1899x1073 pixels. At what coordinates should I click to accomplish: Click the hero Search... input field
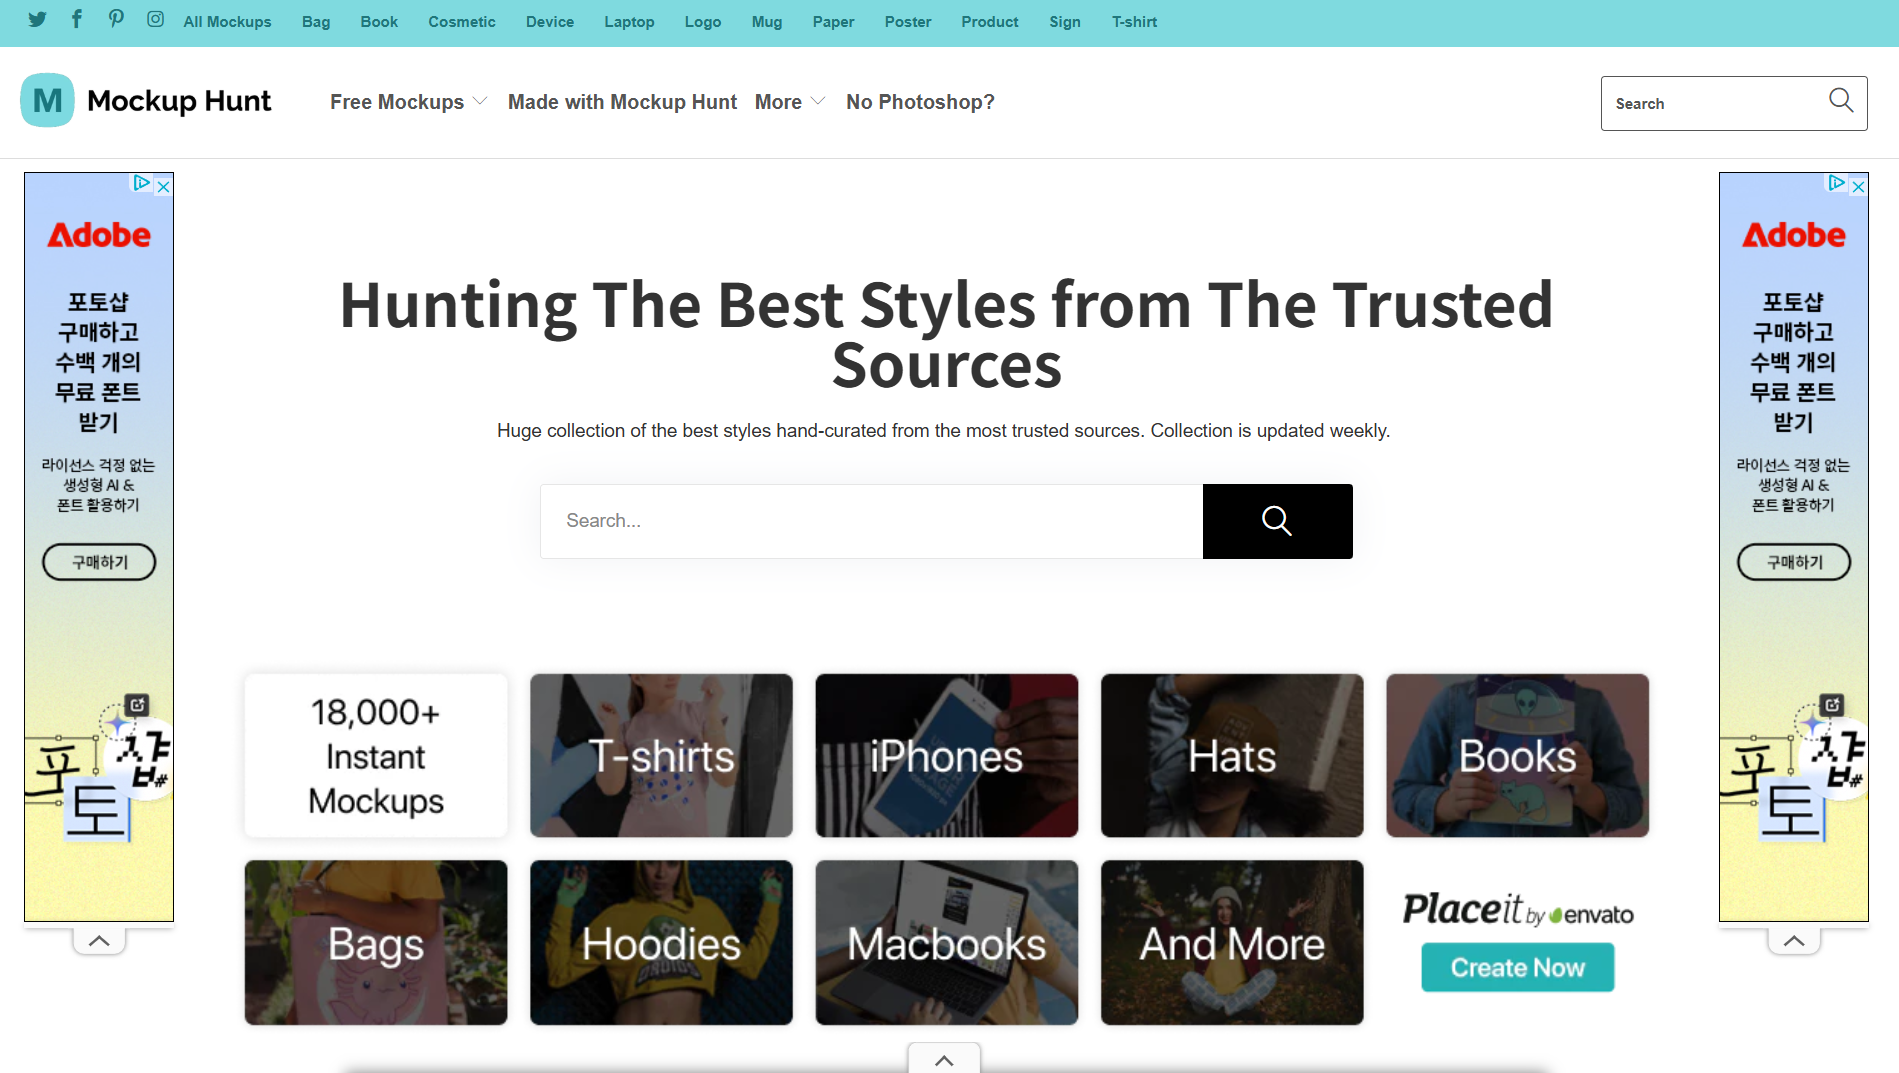pos(871,521)
